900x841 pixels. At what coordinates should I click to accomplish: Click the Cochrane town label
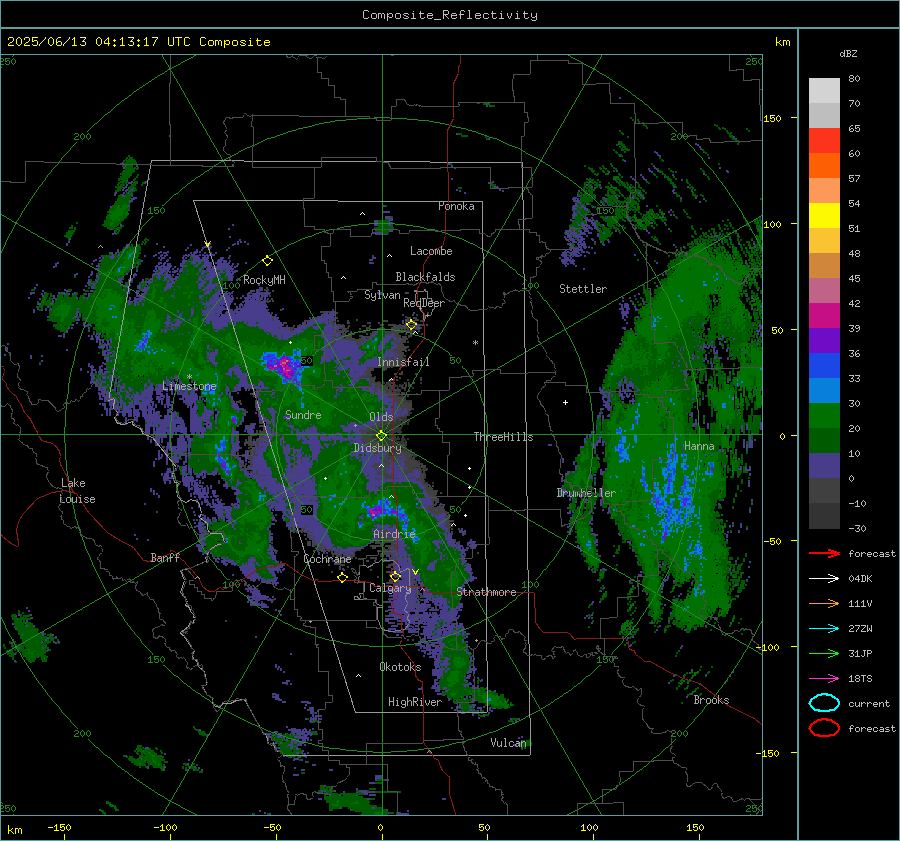coord(327,559)
